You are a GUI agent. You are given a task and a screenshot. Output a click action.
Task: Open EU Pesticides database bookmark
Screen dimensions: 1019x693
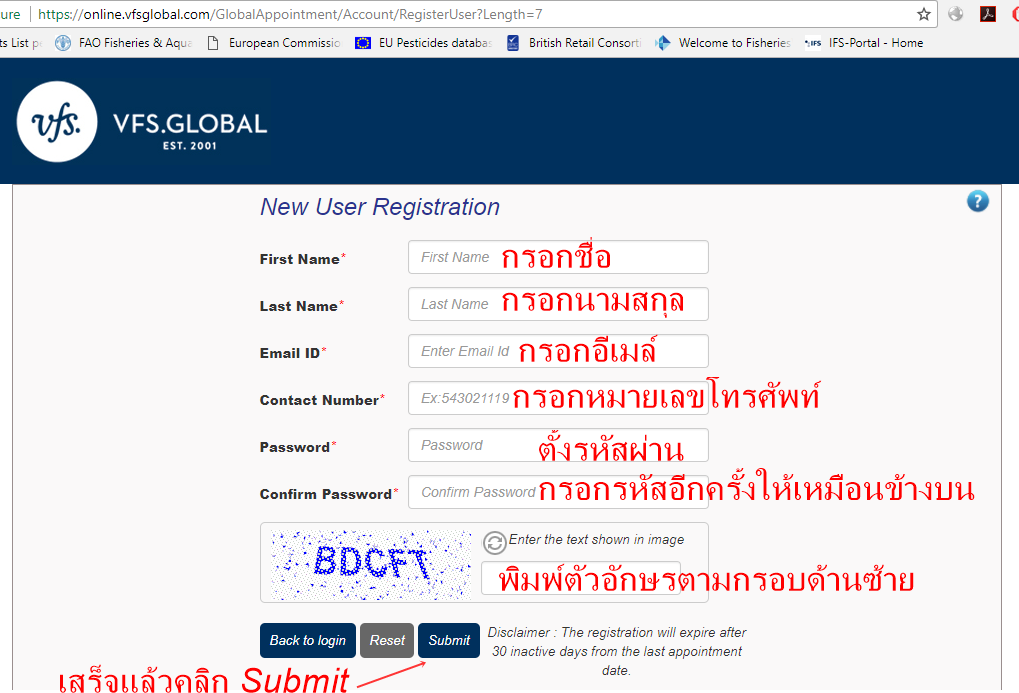click(x=424, y=43)
